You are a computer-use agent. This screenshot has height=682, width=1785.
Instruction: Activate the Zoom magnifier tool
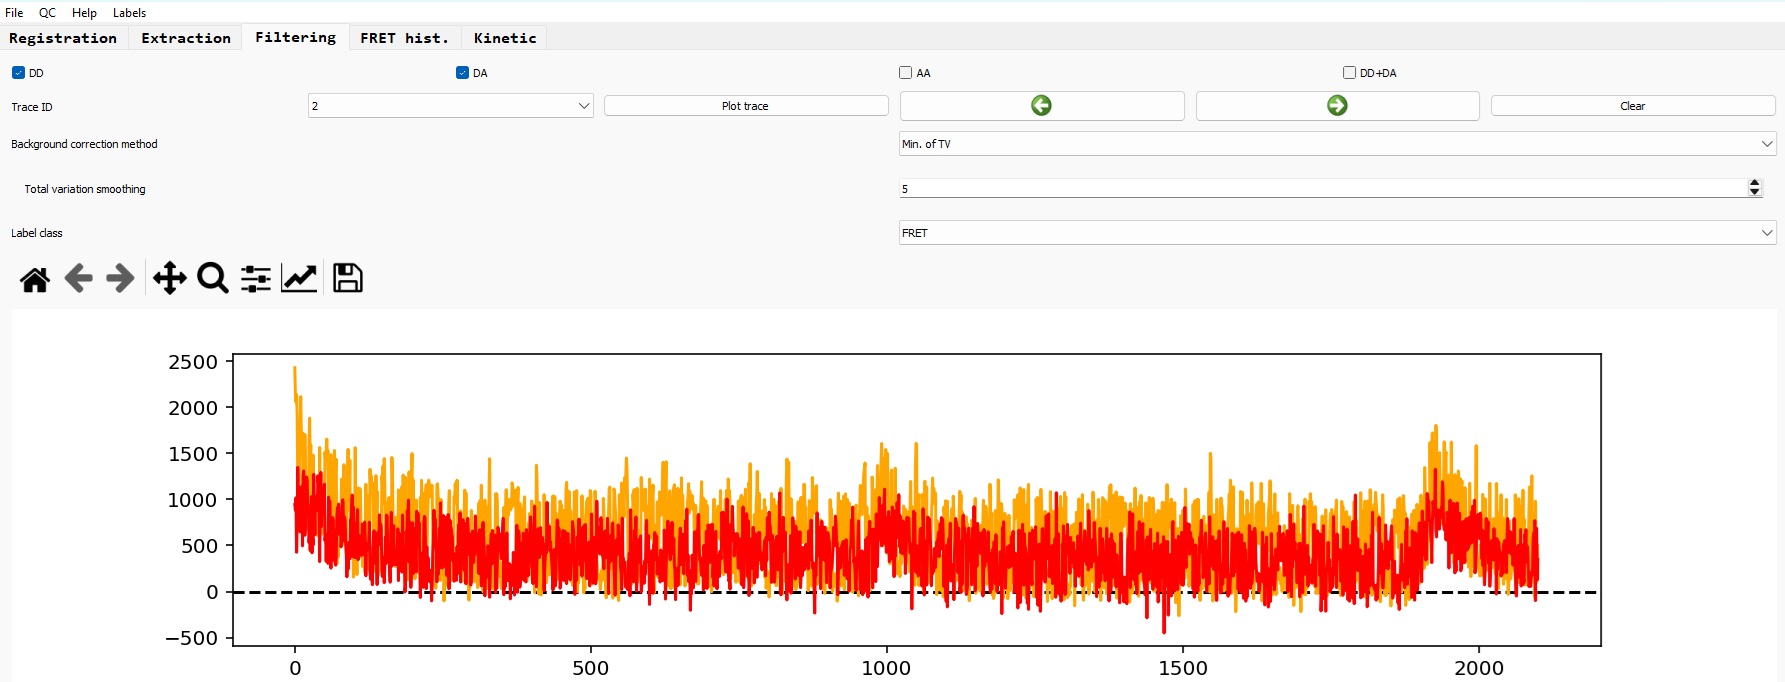[x=213, y=278]
